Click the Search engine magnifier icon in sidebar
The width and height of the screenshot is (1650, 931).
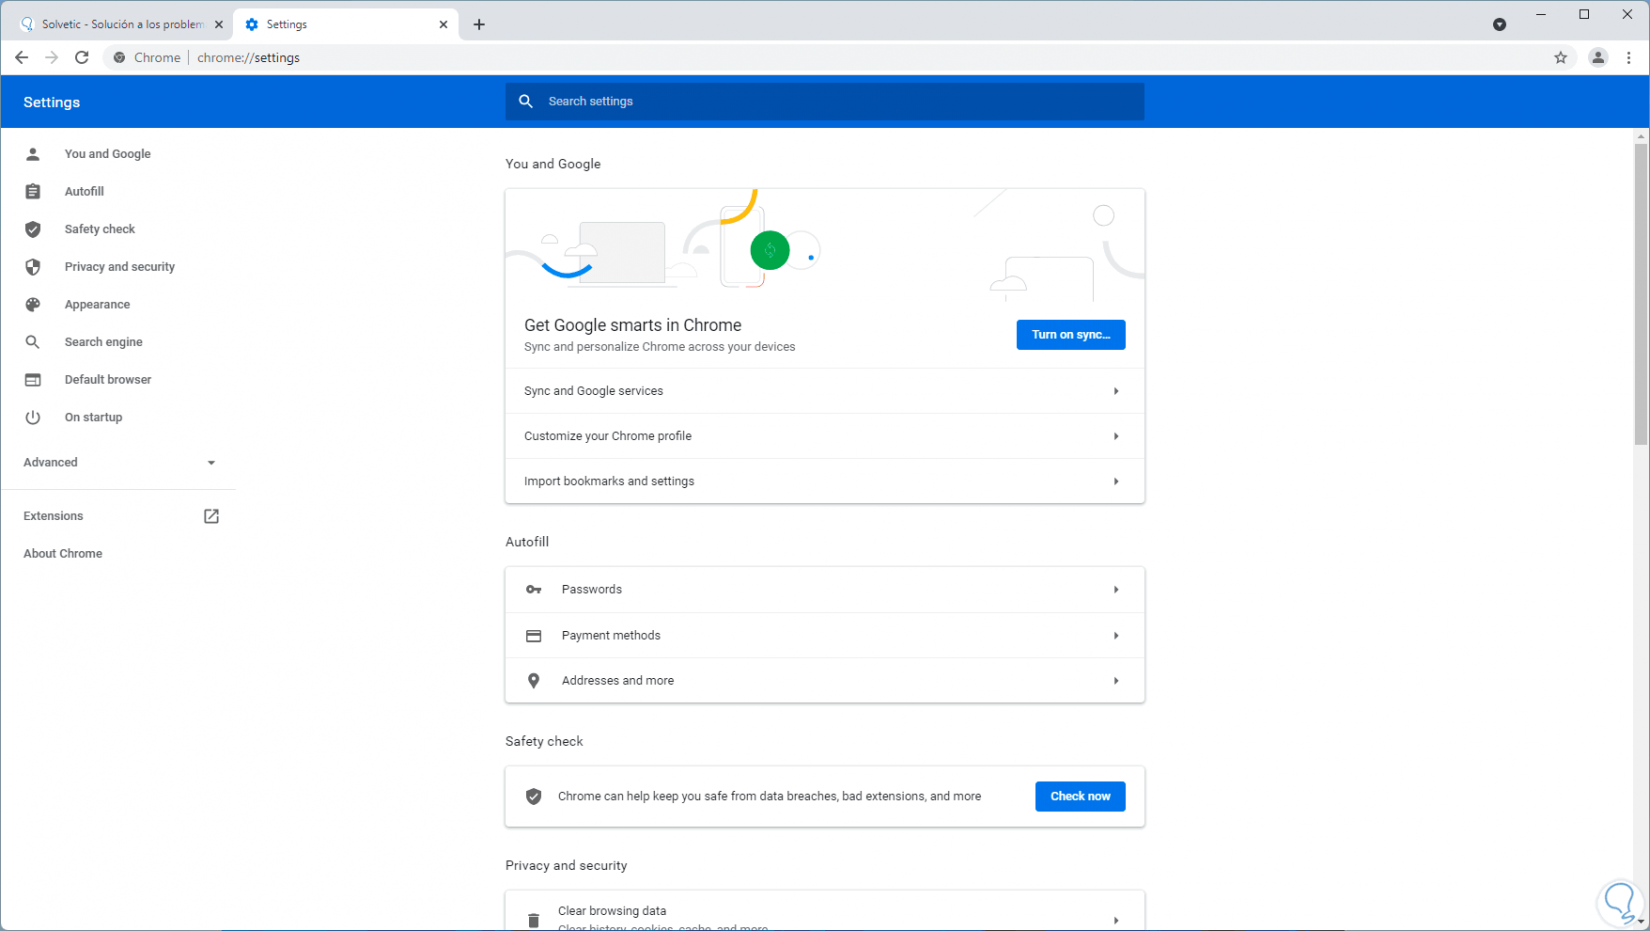point(33,342)
